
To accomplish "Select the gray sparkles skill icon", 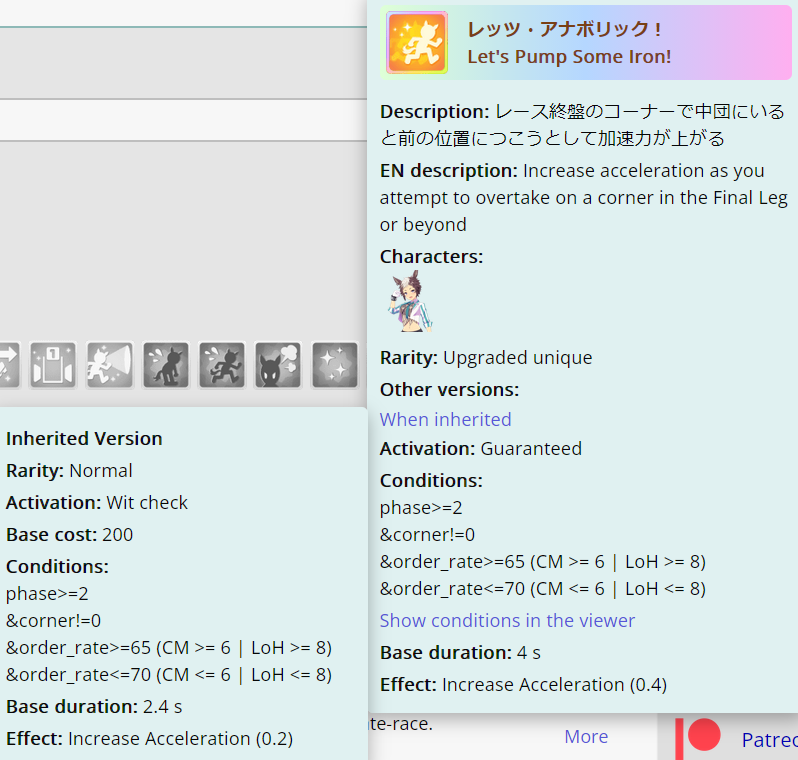I will [x=334, y=365].
